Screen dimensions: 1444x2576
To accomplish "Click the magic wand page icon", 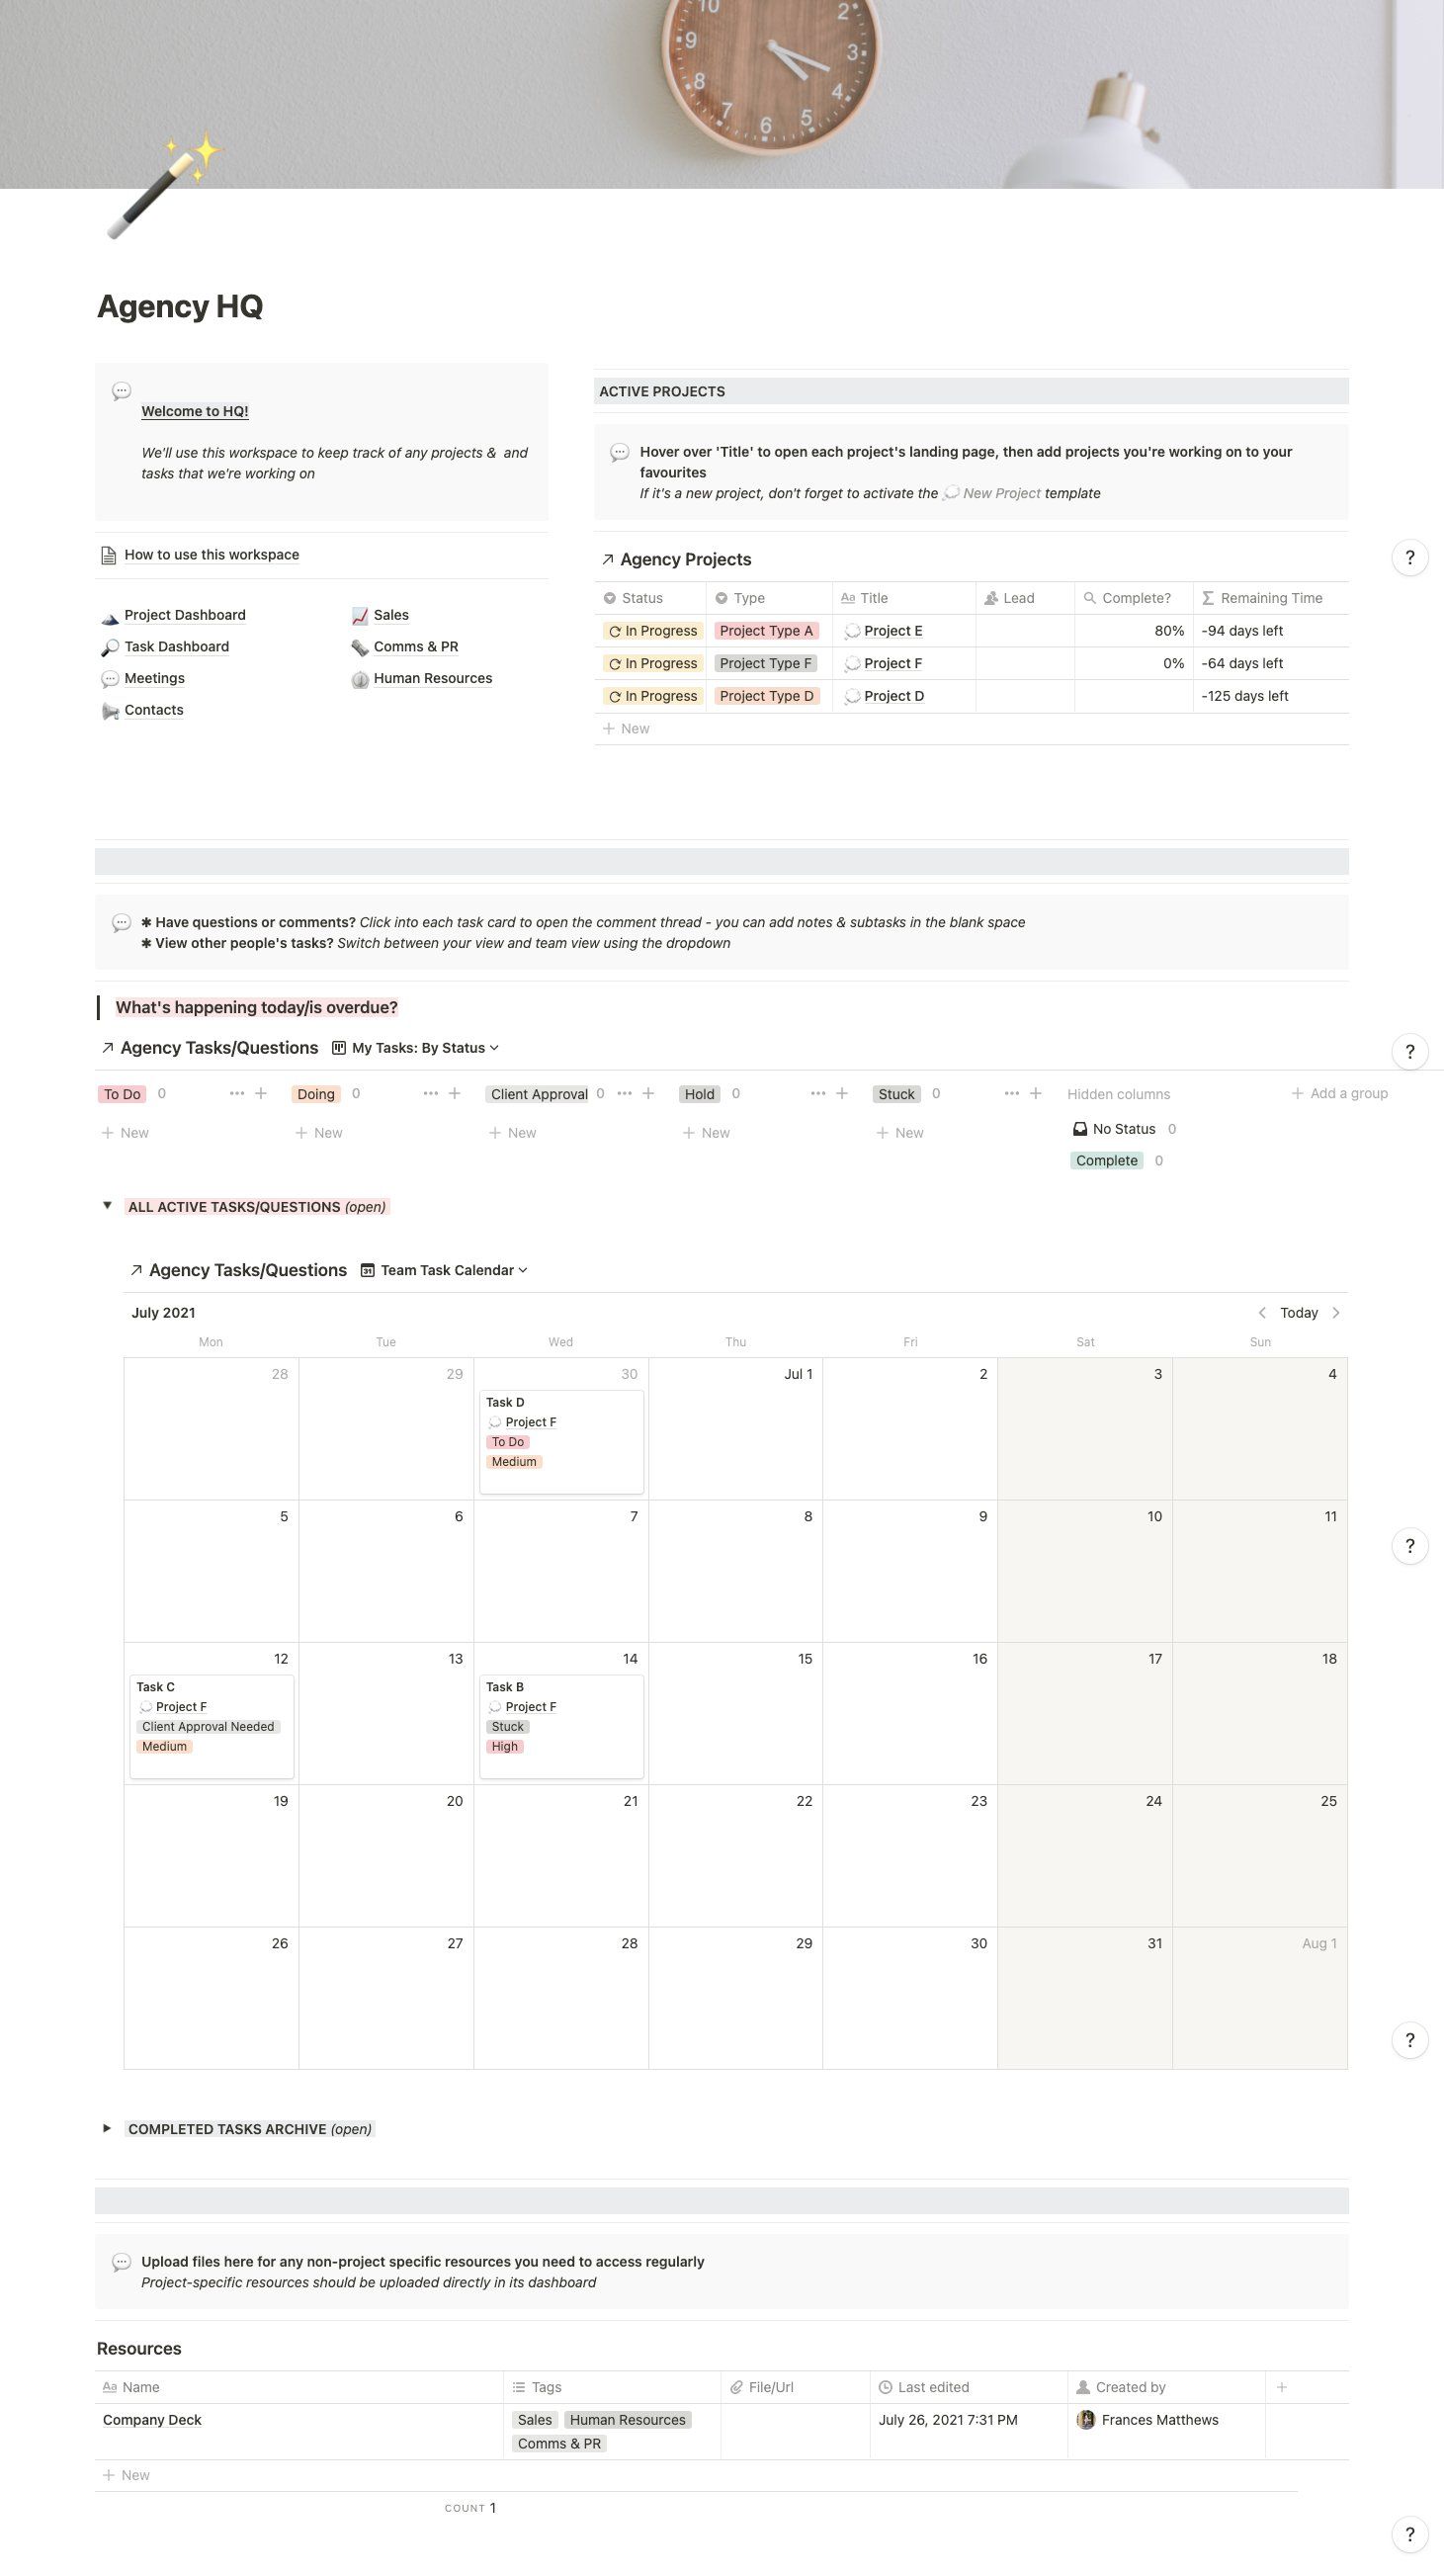I will point(162,187).
